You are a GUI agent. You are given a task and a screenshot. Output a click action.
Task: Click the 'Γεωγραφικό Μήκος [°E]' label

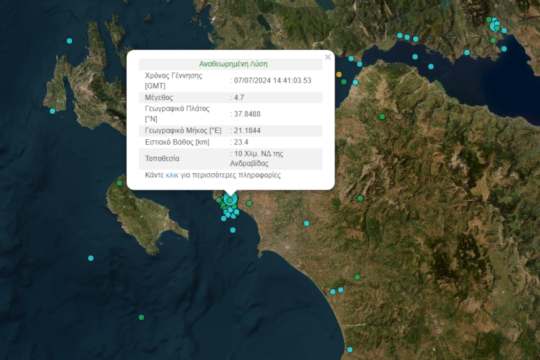coord(183,131)
